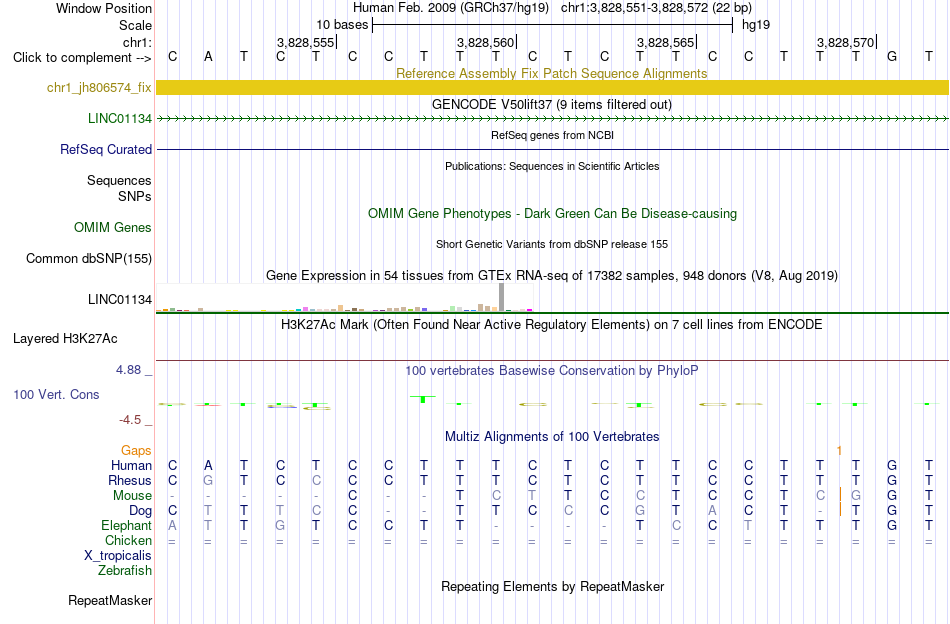This screenshot has width=950, height=624.
Task: Select the X_tropicalis species row label
Action: click(118, 556)
